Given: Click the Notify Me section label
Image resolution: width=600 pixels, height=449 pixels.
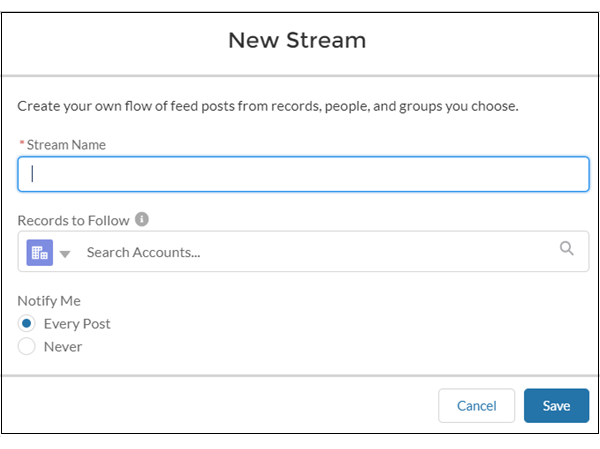Looking at the screenshot, I should tap(49, 301).
